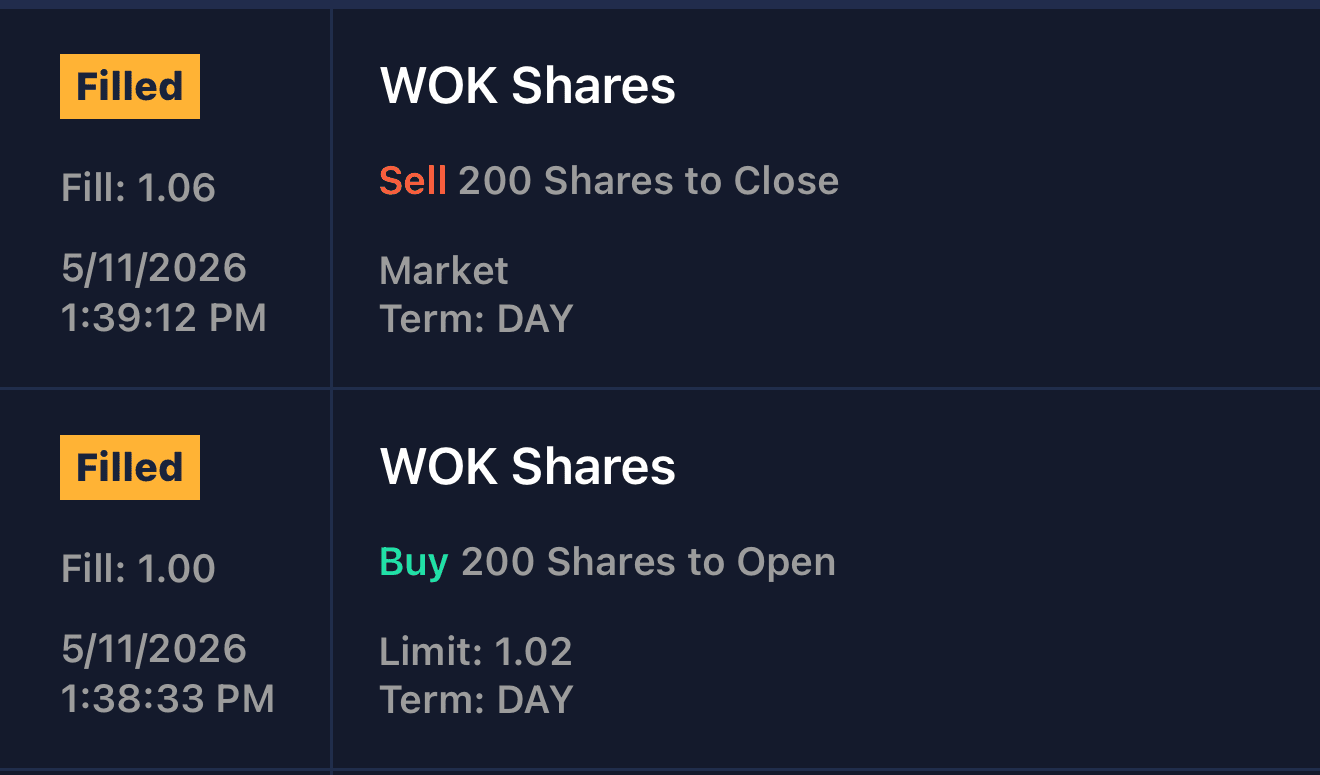This screenshot has width=1320, height=775.
Task: Click the Market order type label
Action: click(444, 271)
